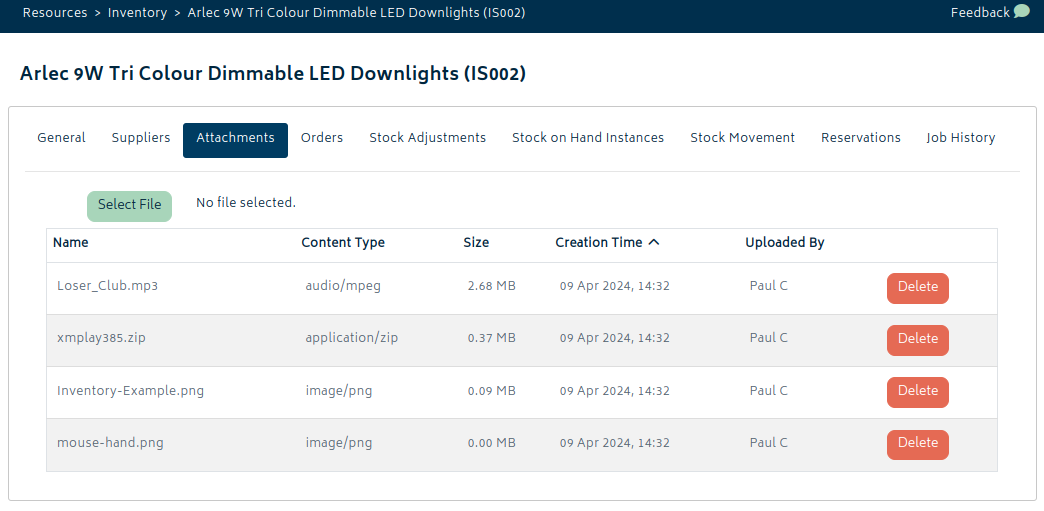This screenshot has width=1044, height=511.
Task: Sort by Uploaded By column header
Action: 784,243
